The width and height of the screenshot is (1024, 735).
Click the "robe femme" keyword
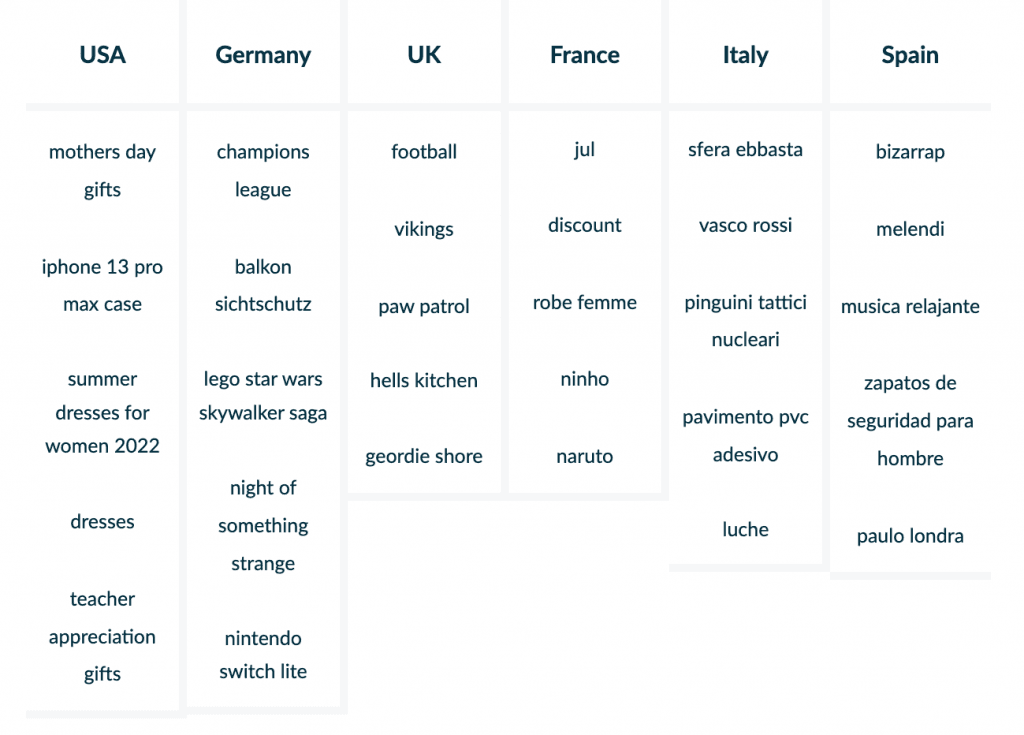585,302
